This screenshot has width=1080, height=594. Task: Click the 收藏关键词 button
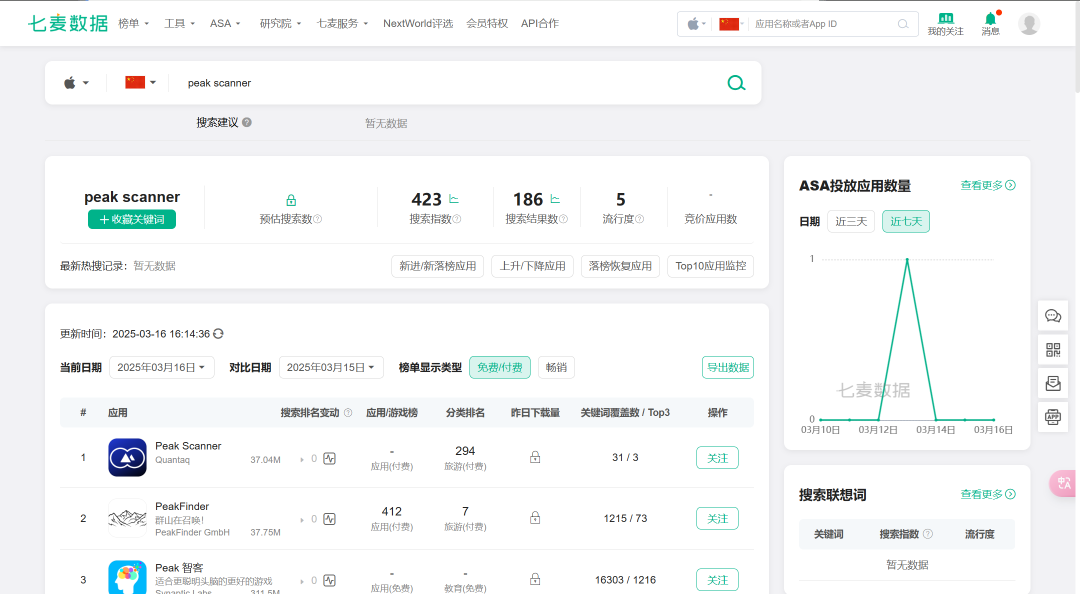132,219
